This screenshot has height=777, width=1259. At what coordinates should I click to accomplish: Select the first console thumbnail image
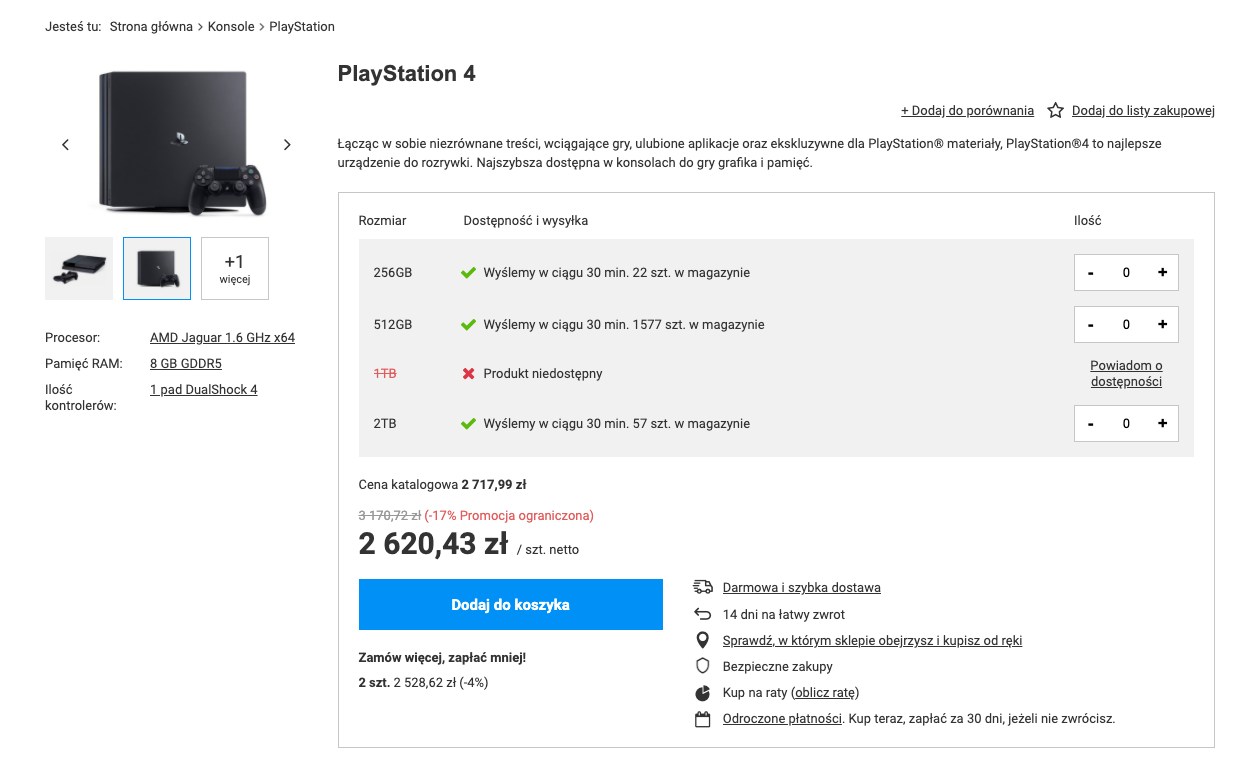point(79,268)
